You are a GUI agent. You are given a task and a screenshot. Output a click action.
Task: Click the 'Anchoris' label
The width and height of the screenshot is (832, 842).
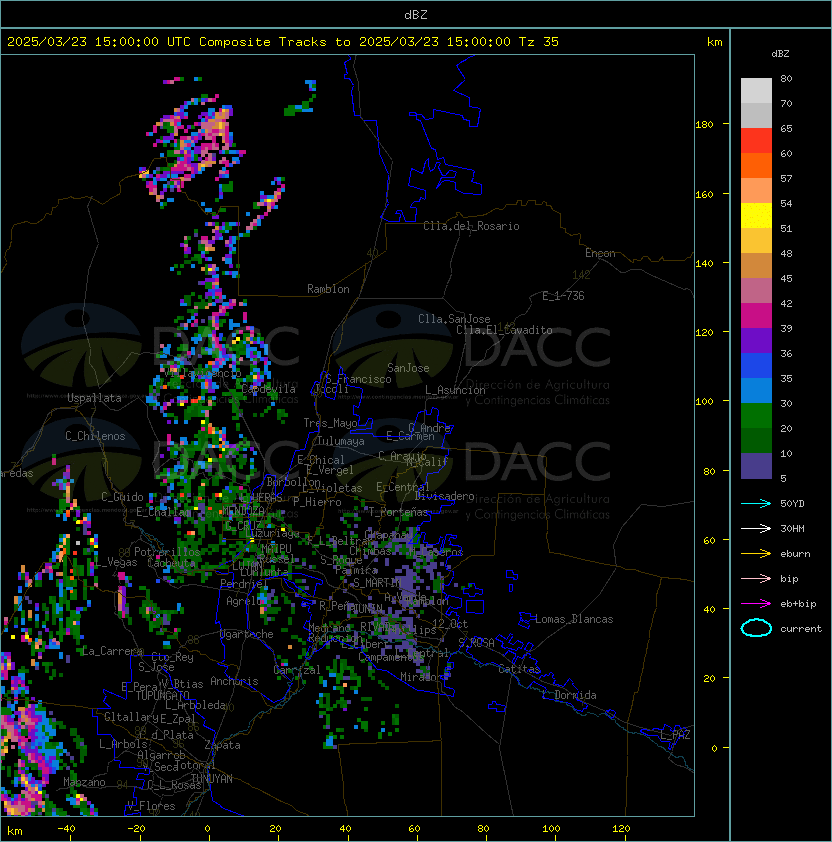point(234,681)
